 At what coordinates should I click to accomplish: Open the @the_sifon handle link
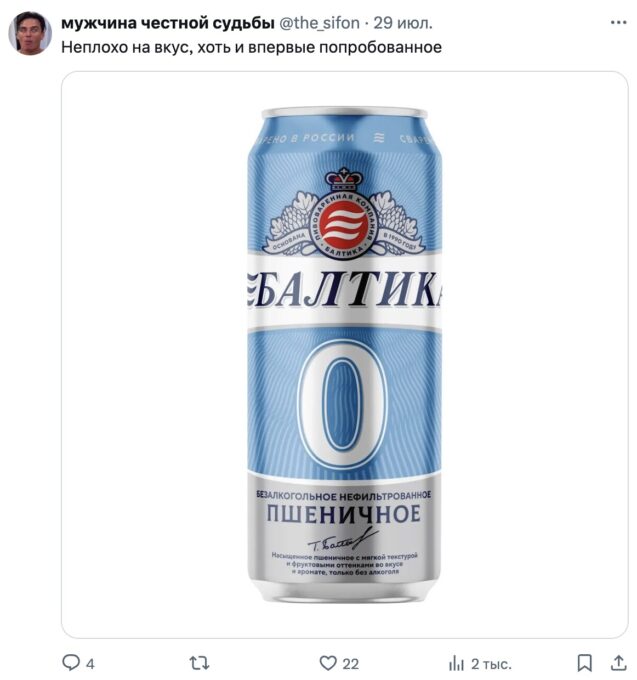coord(319,23)
